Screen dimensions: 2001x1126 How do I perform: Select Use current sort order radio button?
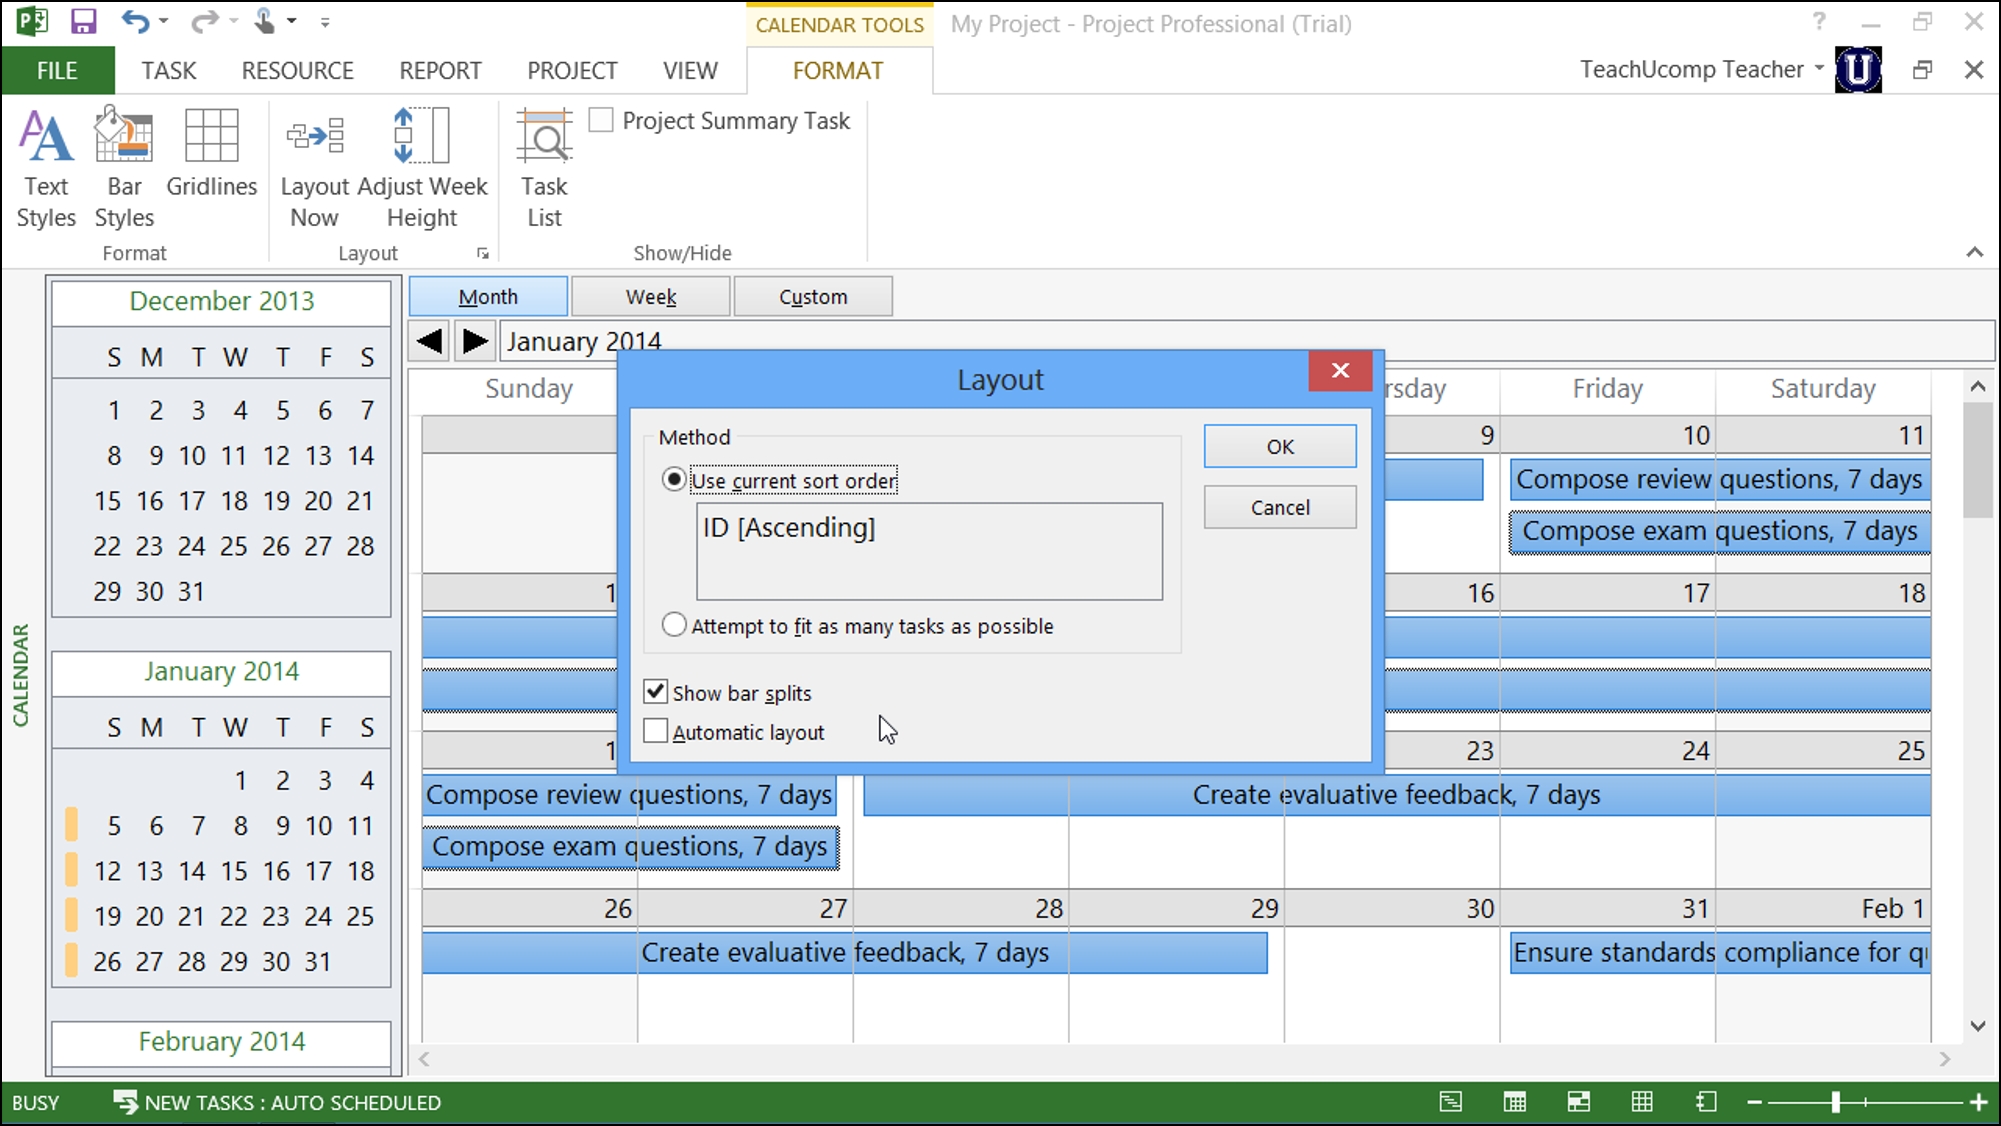(672, 478)
